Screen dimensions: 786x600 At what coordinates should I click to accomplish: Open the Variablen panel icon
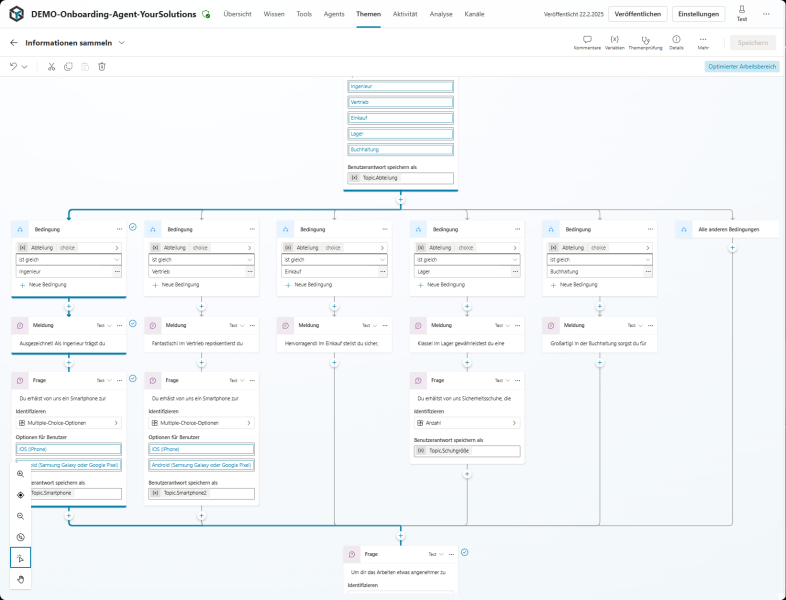coord(614,42)
